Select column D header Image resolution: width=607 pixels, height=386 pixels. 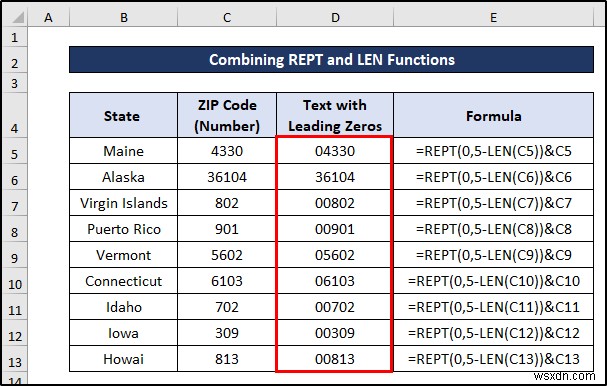click(x=335, y=17)
